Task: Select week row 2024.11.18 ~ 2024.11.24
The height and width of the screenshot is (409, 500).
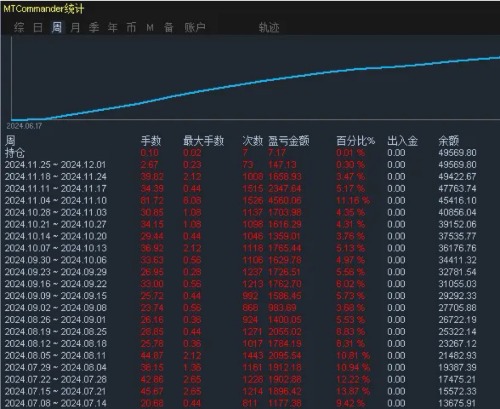Action: pos(241,177)
